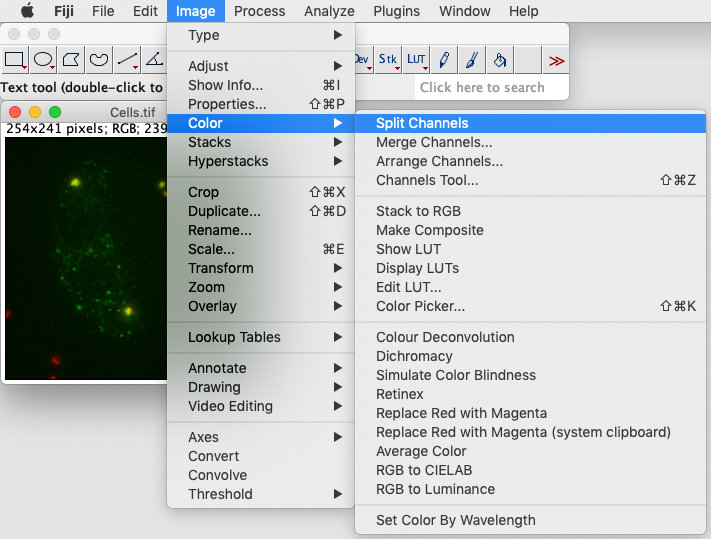Image resolution: width=711 pixels, height=539 pixels.
Task: Click Merge Channels... menu entry
Action: pyautogui.click(x=434, y=142)
